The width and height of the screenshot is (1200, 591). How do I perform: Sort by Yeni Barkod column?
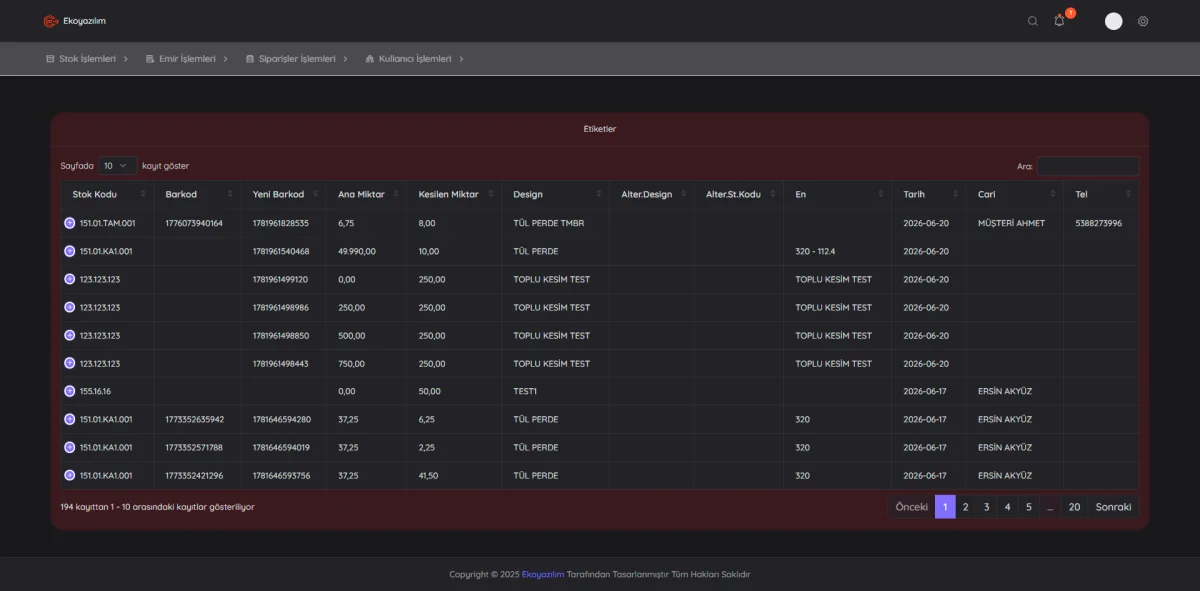(x=283, y=194)
